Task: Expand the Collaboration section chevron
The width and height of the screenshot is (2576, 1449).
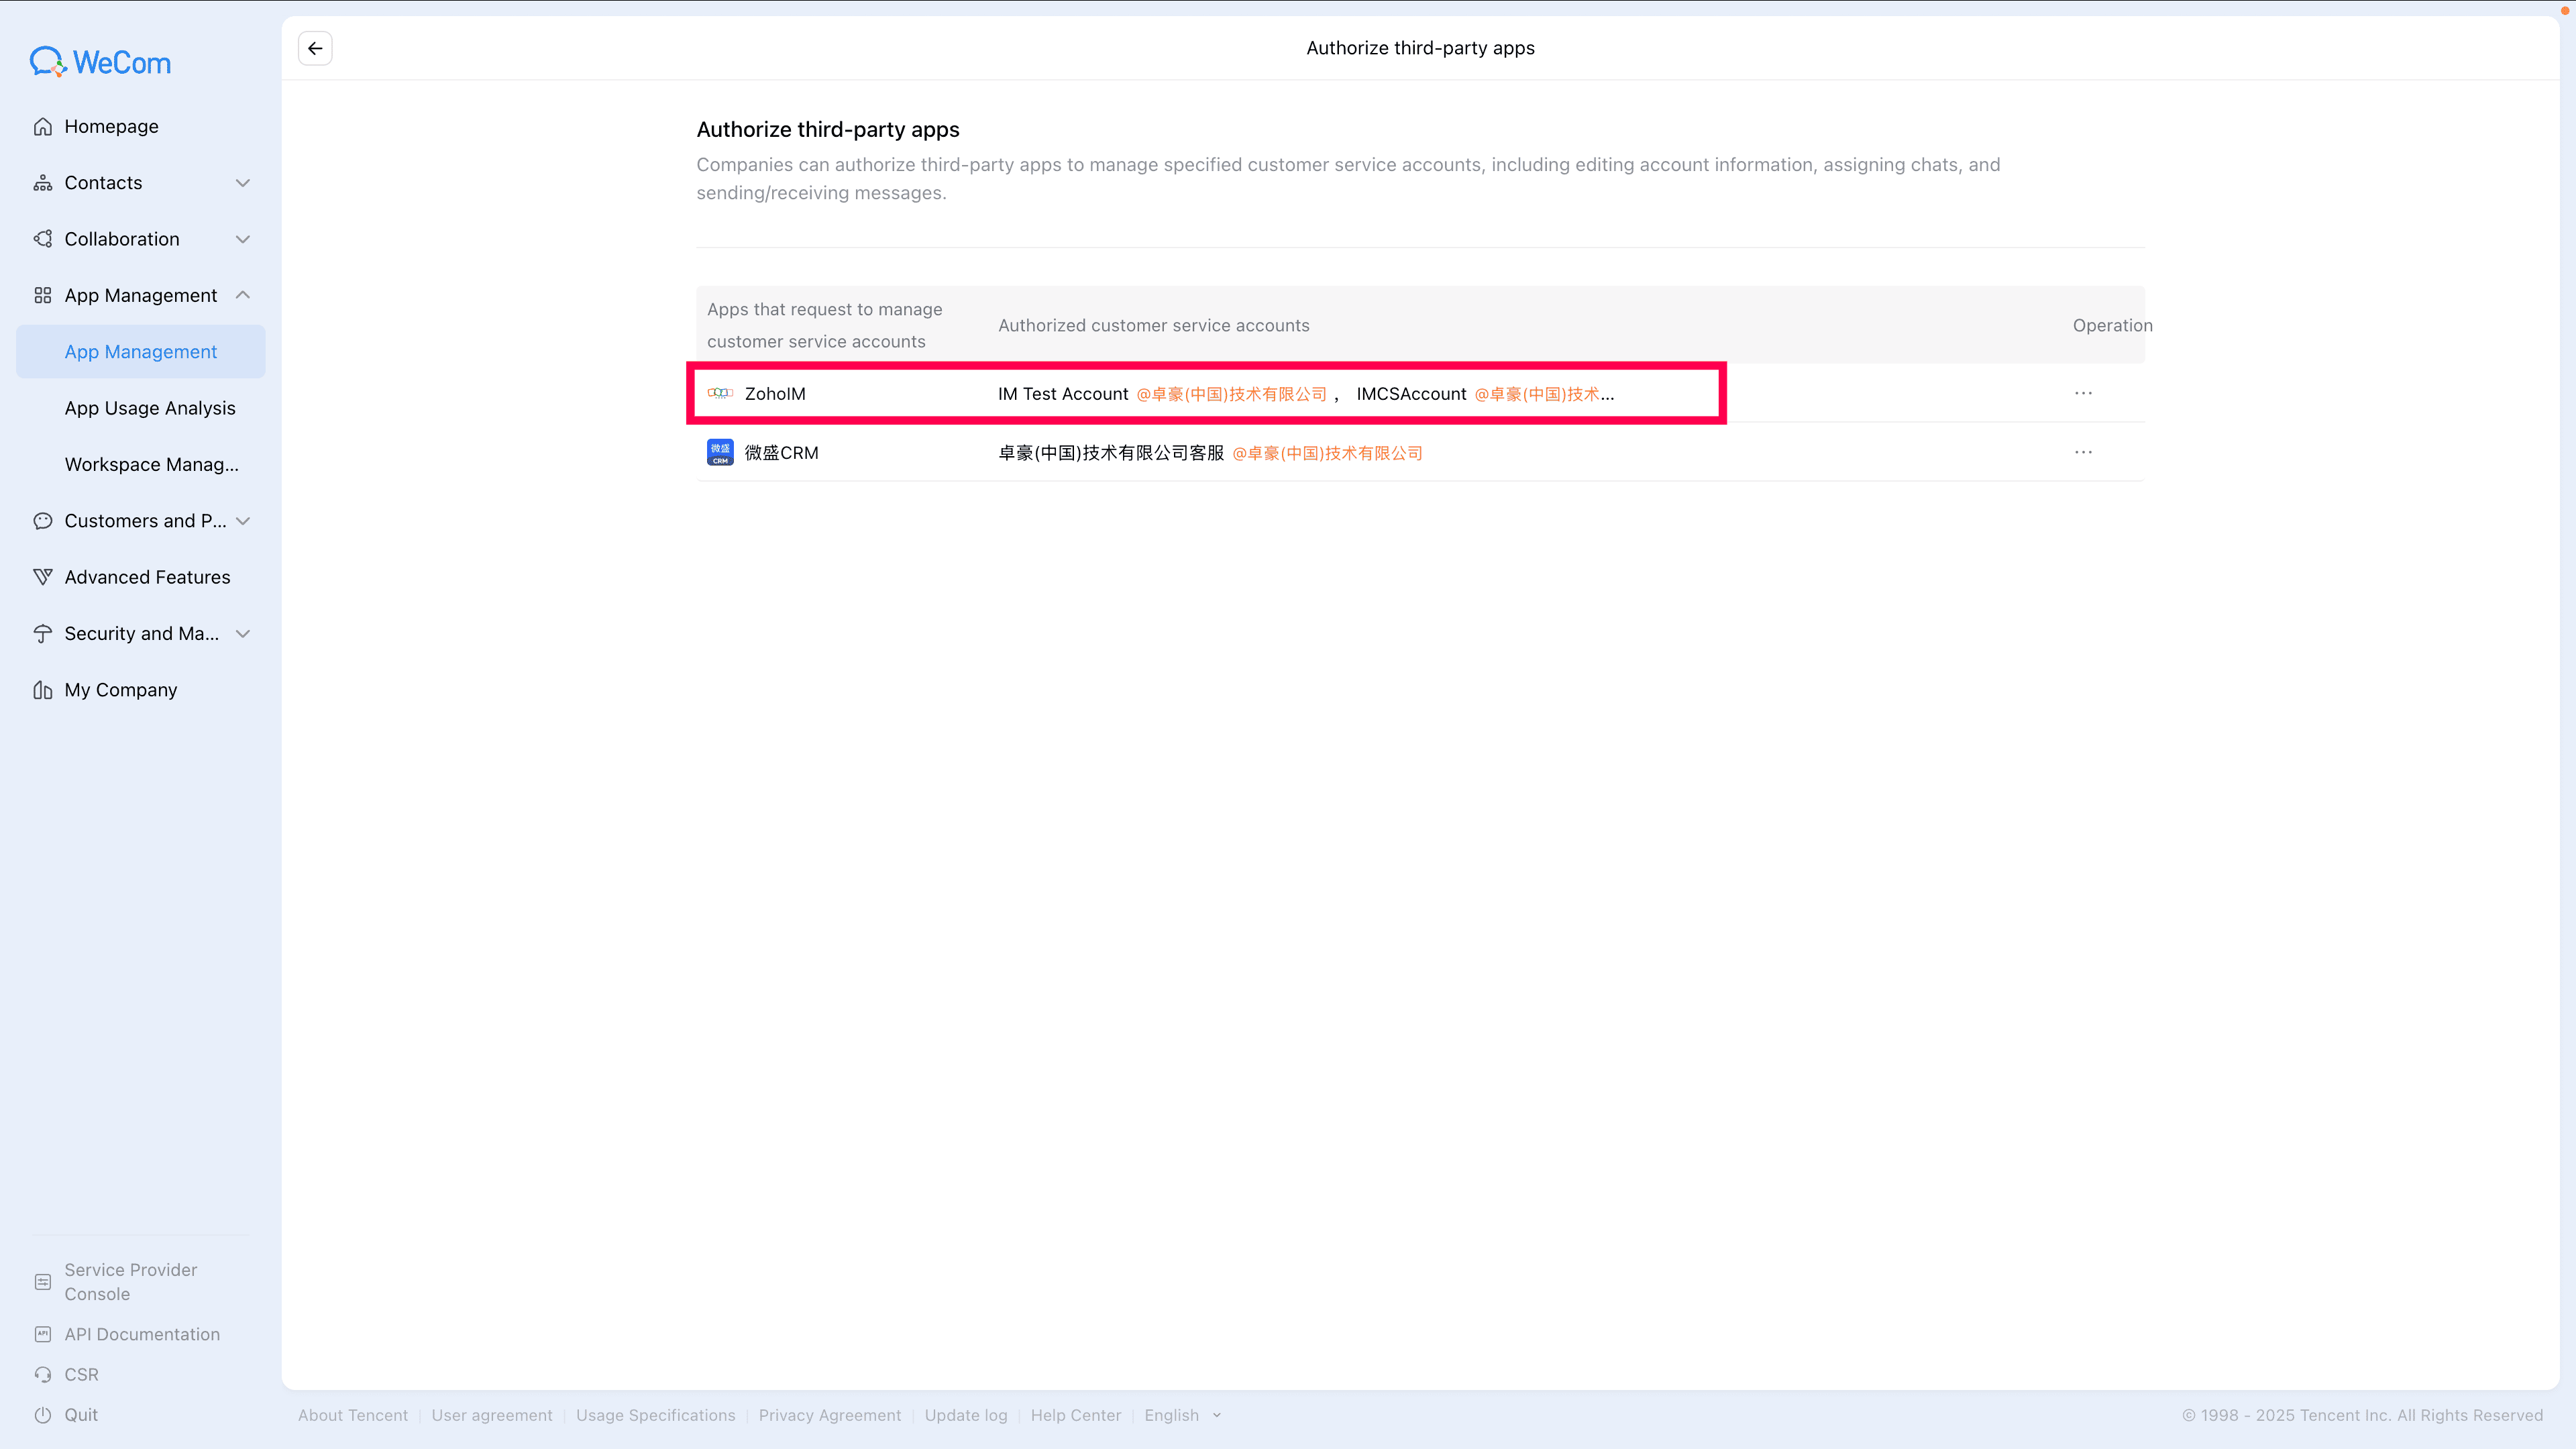Action: 242,239
